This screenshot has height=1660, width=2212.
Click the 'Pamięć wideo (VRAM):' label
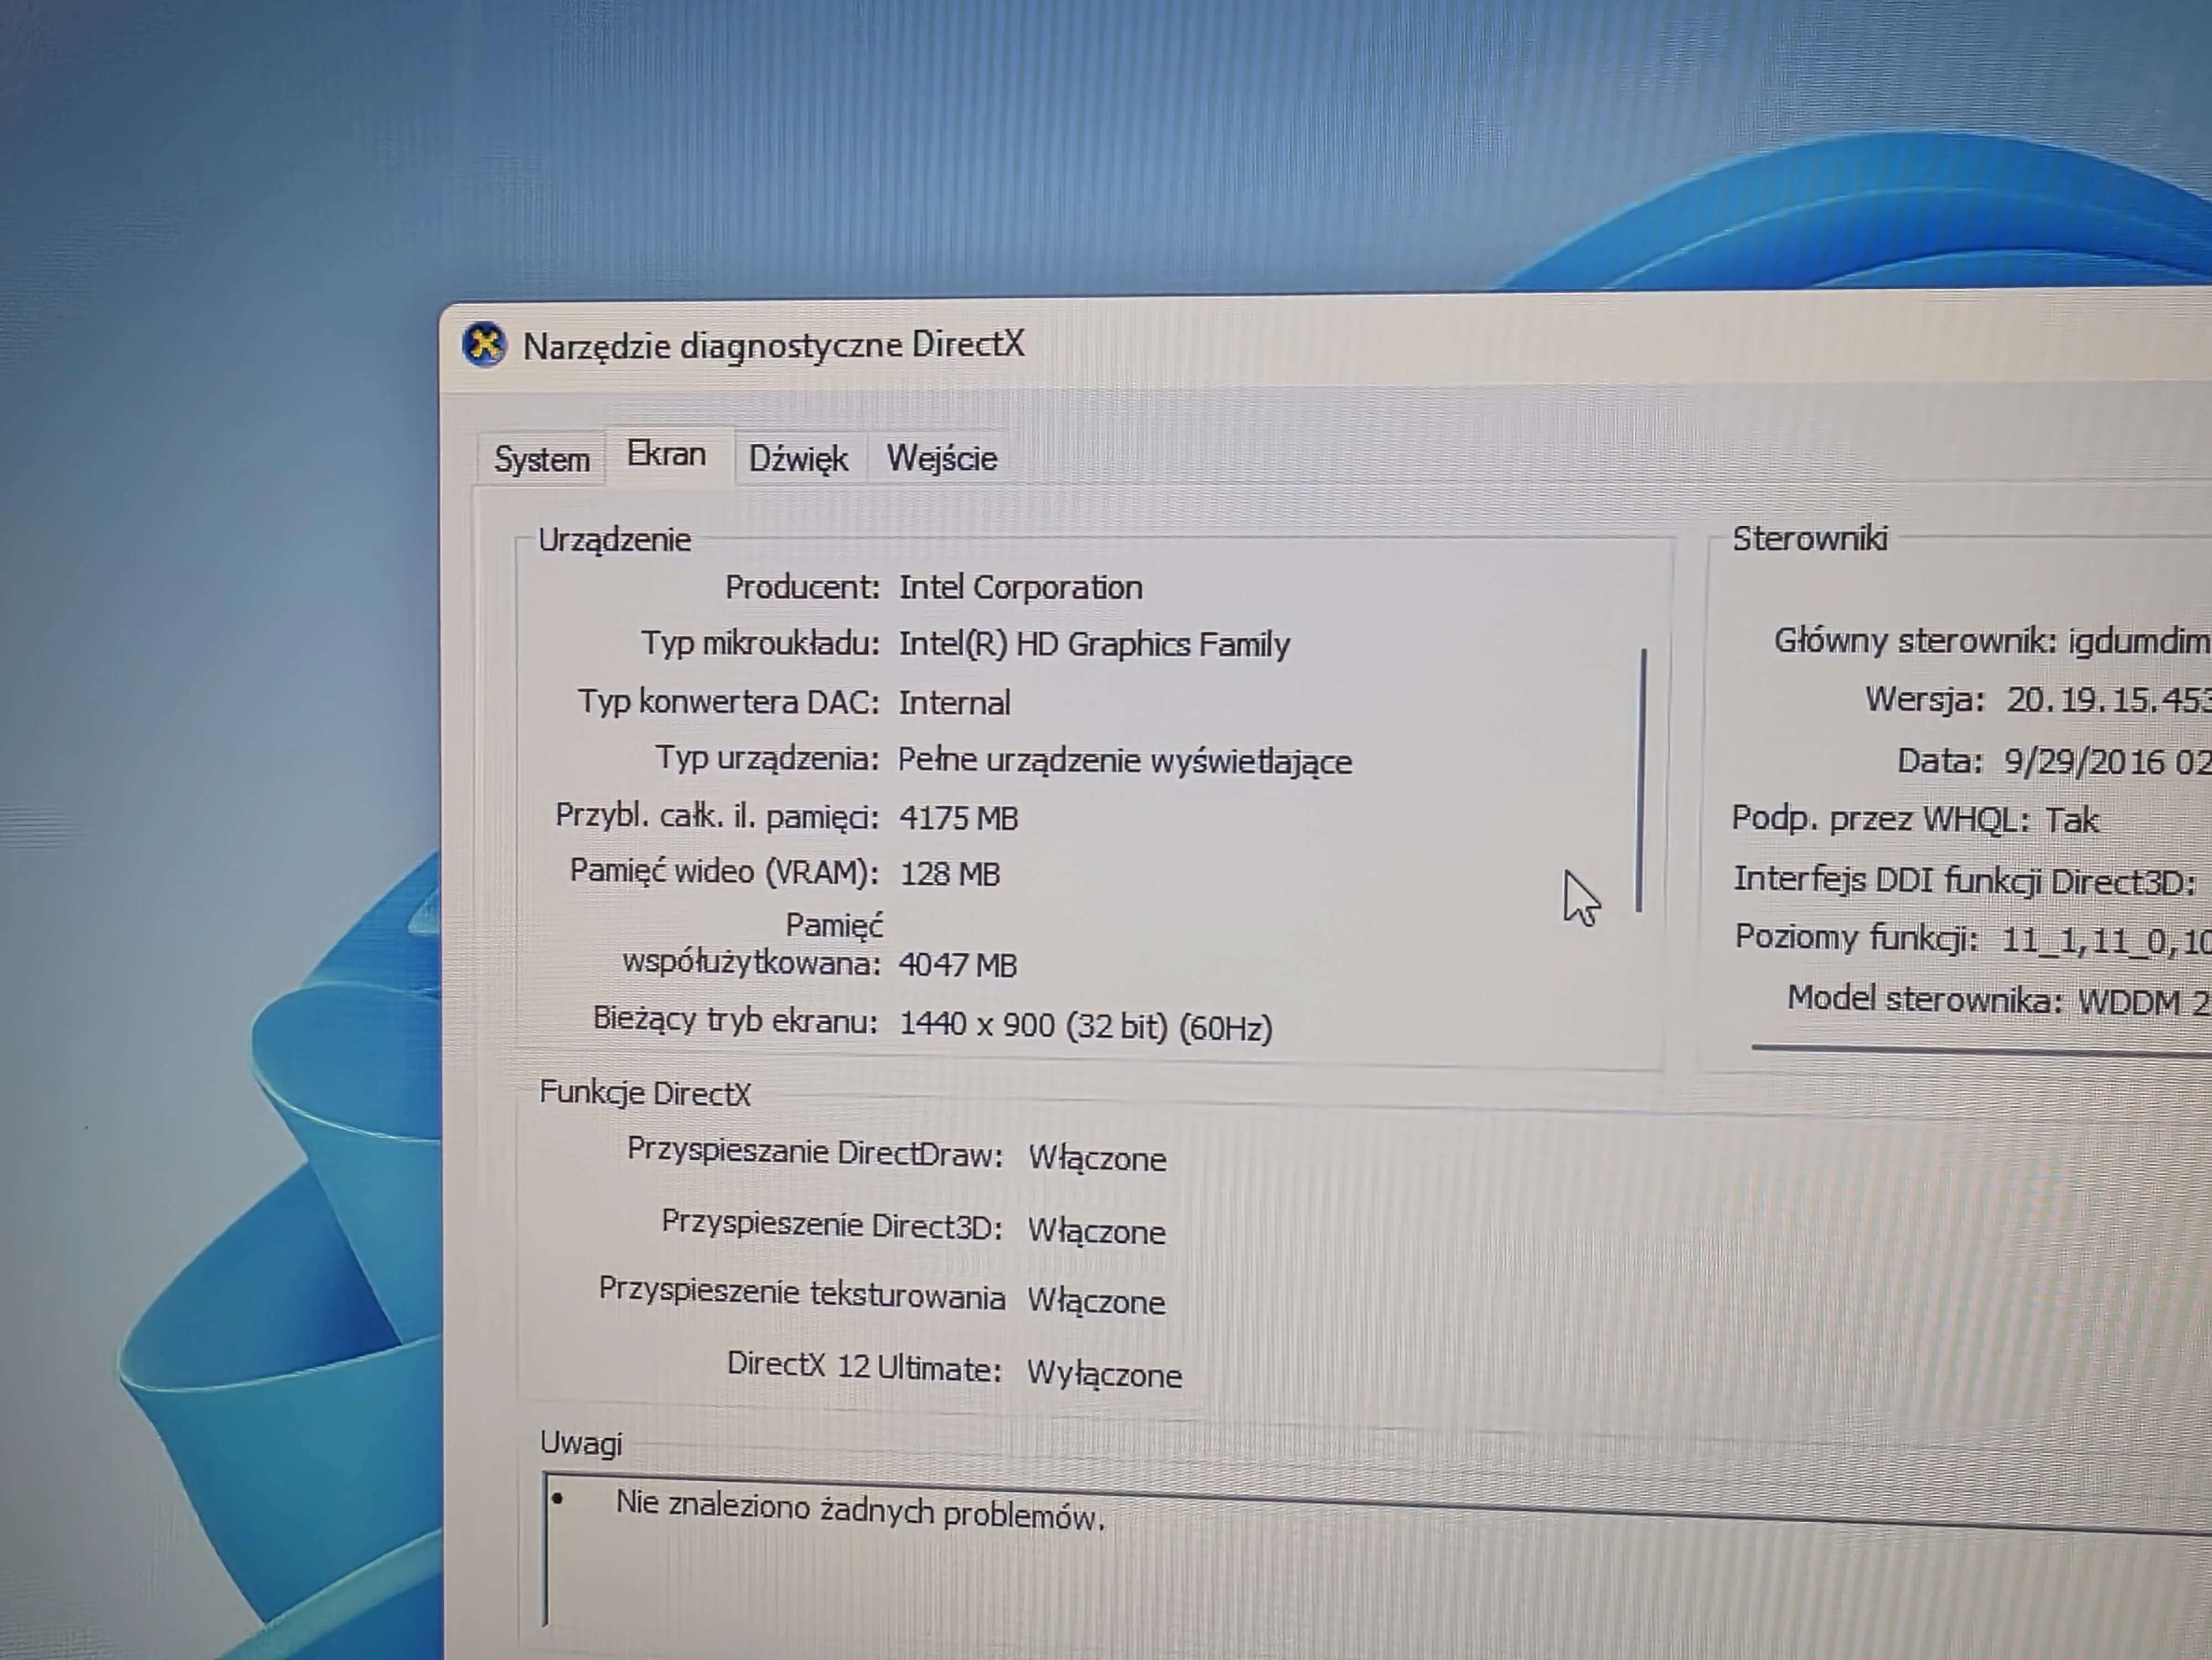coord(724,872)
